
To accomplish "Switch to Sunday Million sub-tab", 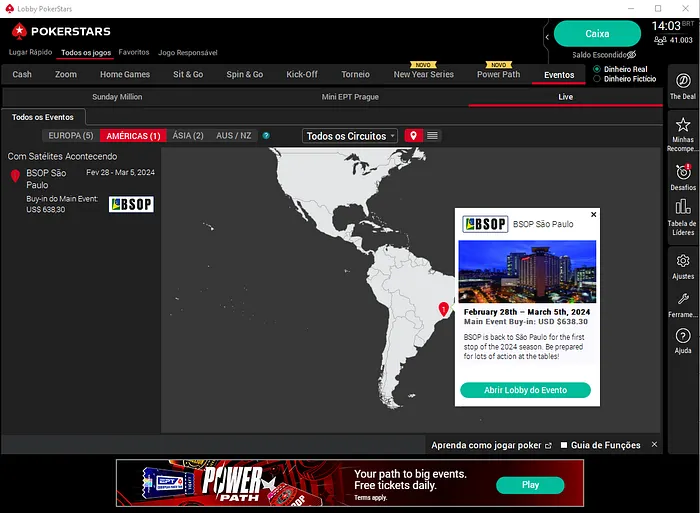I will coord(117,97).
